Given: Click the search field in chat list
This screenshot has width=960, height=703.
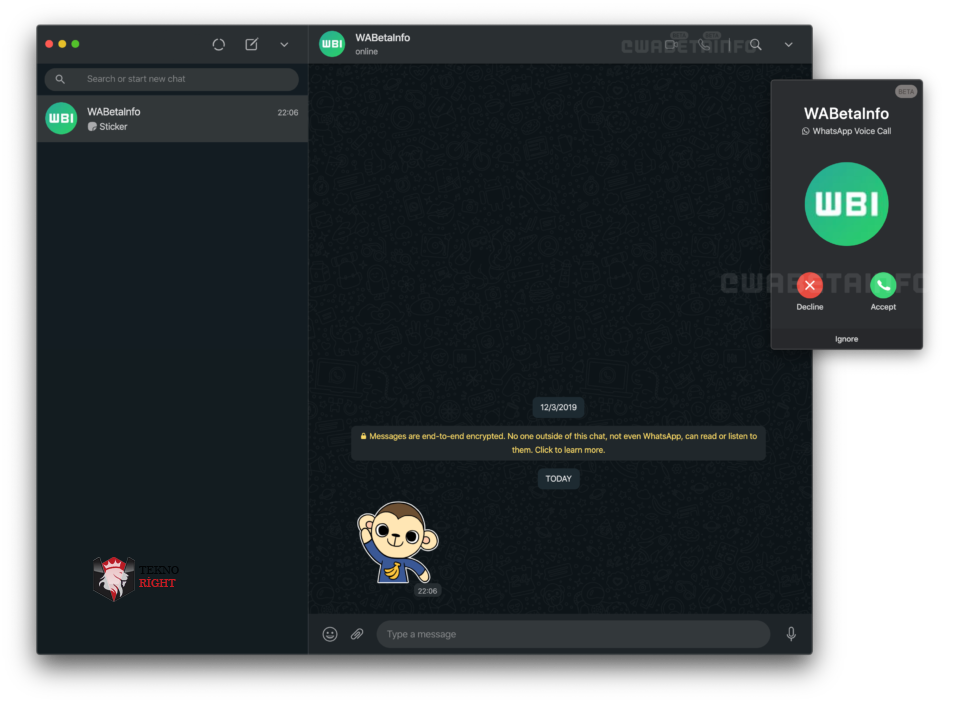Looking at the screenshot, I should (171, 79).
